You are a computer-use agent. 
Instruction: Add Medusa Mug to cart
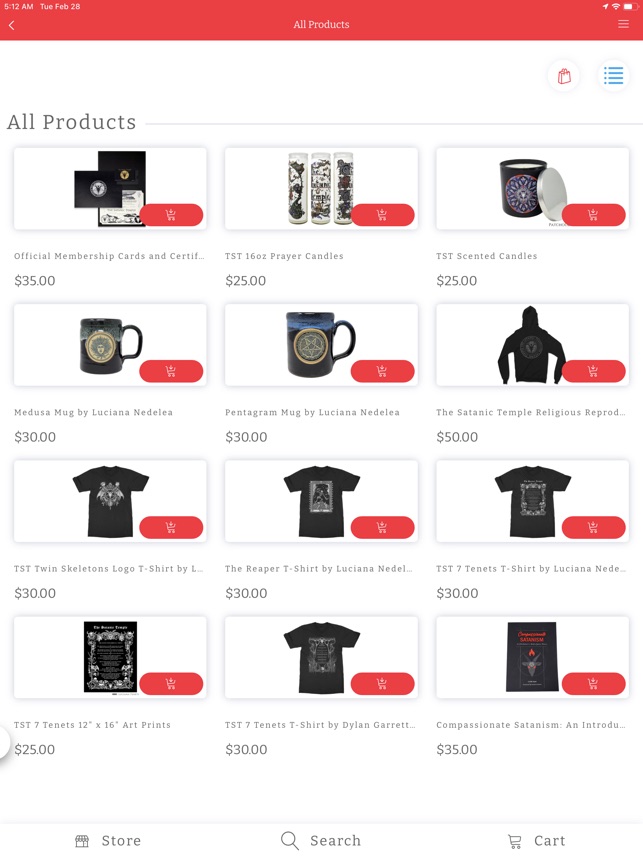(x=171, y=371)
